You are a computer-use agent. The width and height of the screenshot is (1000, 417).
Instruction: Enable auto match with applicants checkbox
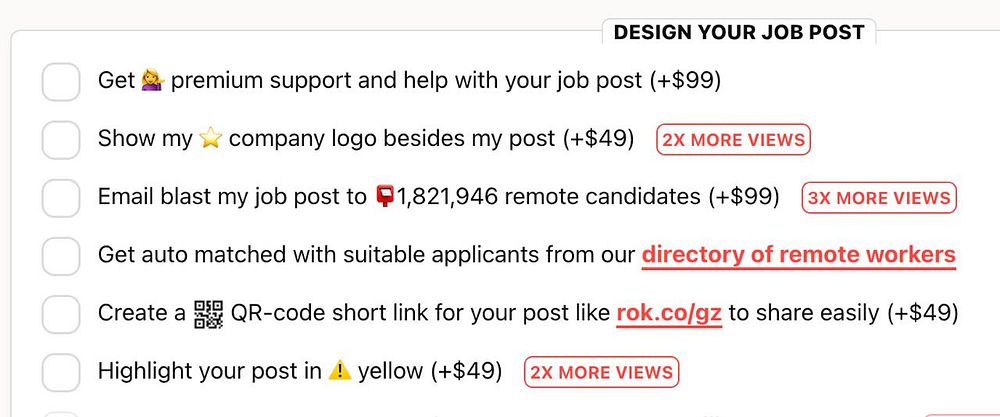tap(61, 256)
